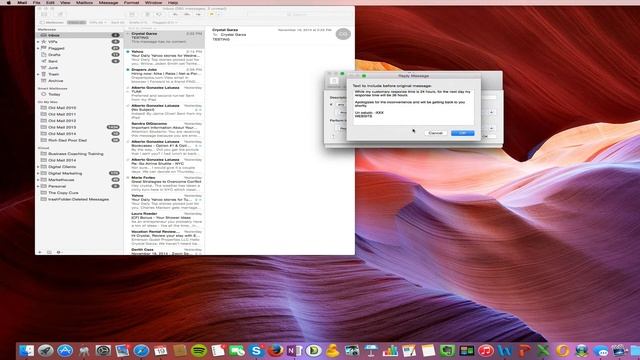Viewport: 640px width, 360px height.
Task: Open the Today smart mailbox
Action: 79,94
